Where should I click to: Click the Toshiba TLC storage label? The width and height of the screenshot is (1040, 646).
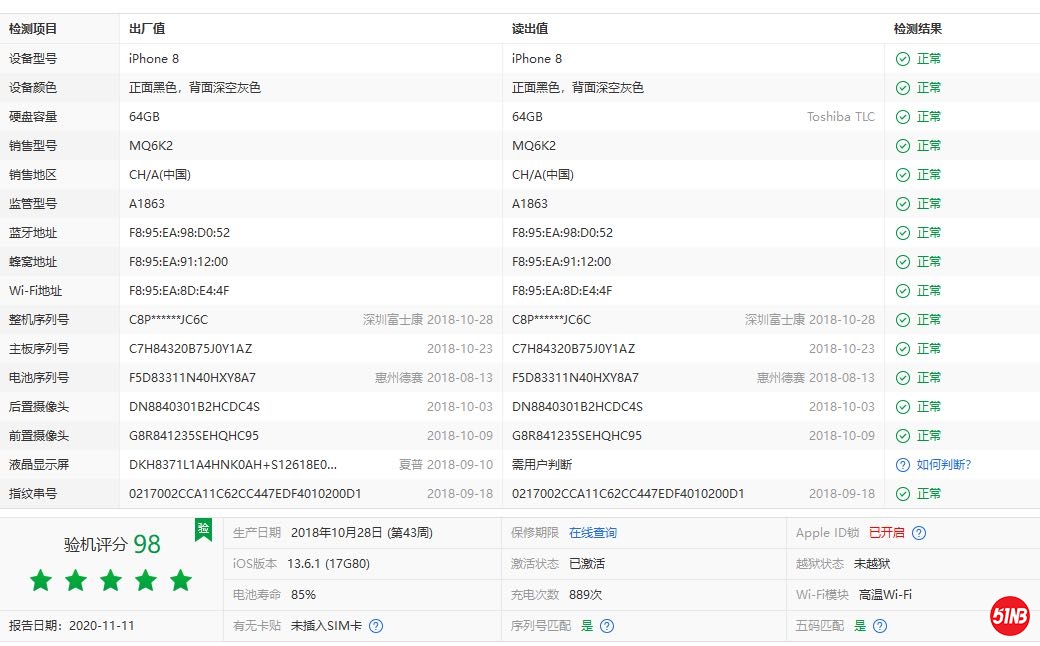(840, 117)
